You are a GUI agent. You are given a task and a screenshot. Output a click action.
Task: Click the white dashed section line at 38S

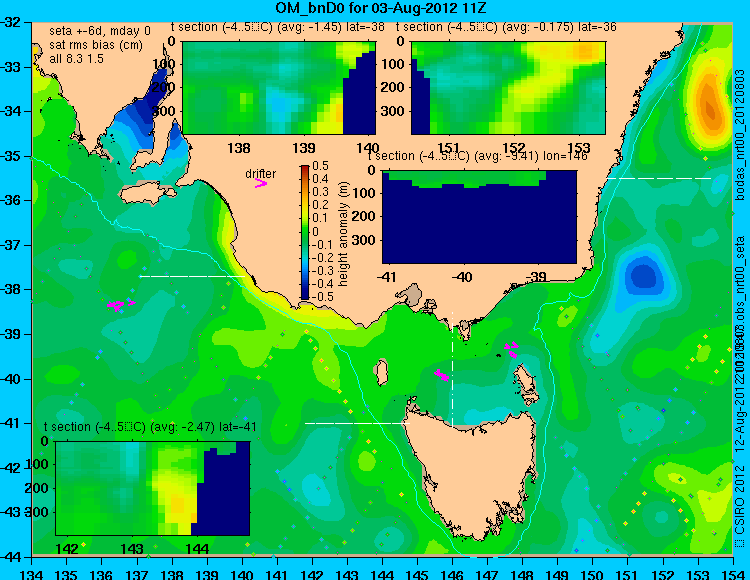192,276
